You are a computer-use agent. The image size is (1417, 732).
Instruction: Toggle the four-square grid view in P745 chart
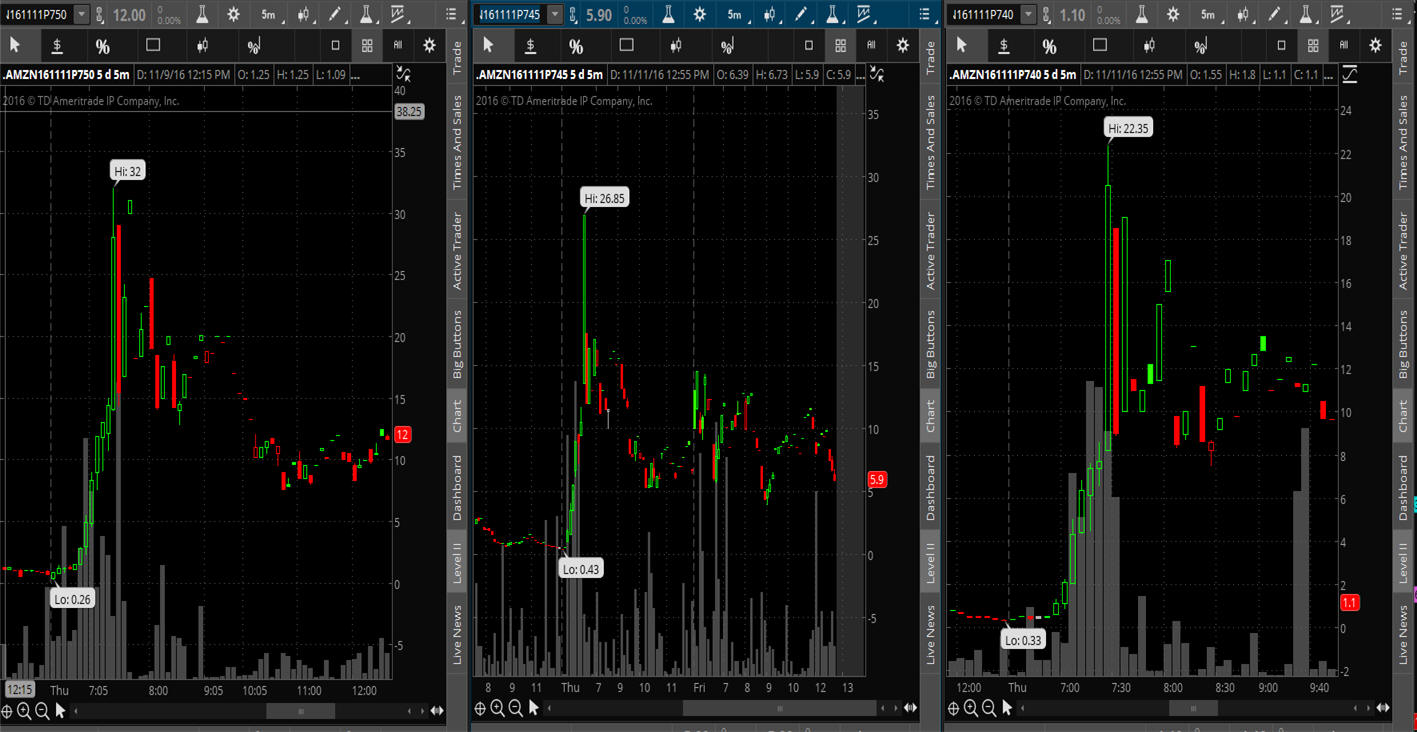[x=840, y=46]
